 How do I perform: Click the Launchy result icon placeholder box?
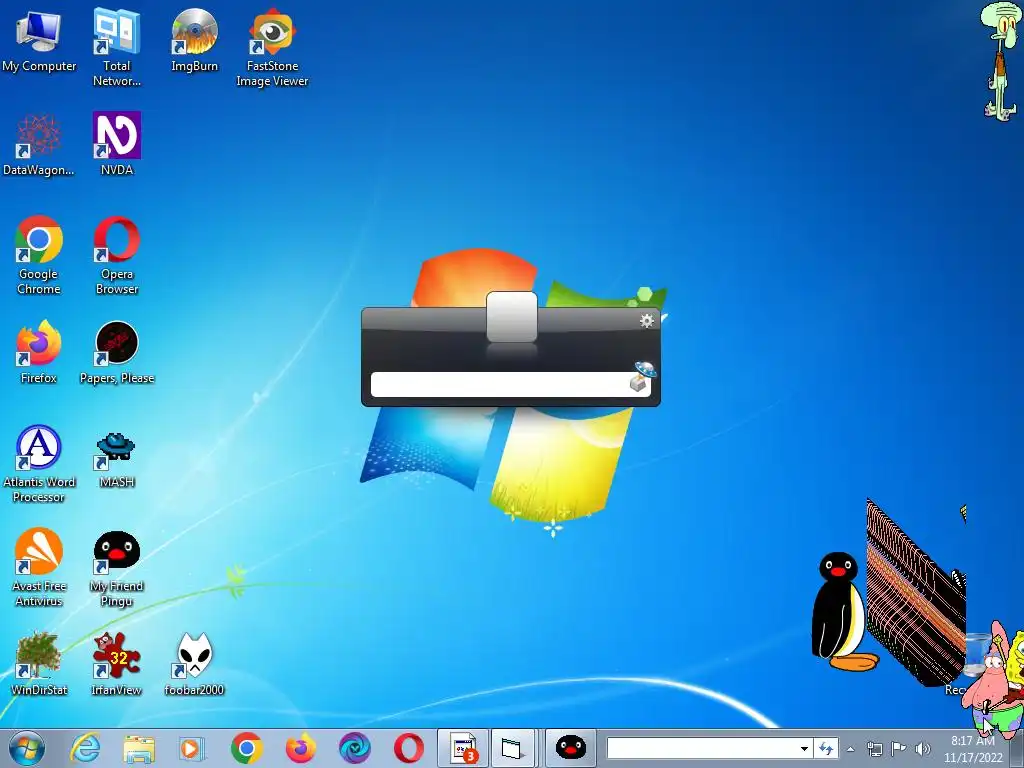[512, 317]
